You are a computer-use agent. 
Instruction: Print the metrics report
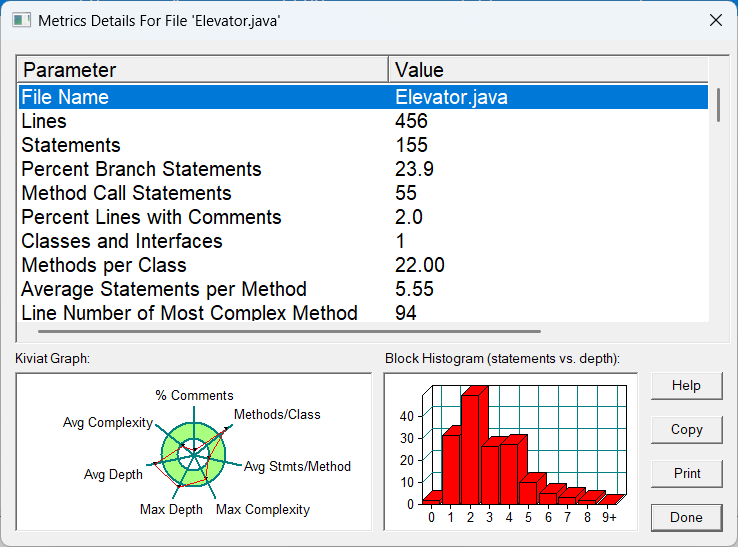[x=686, y=474]
